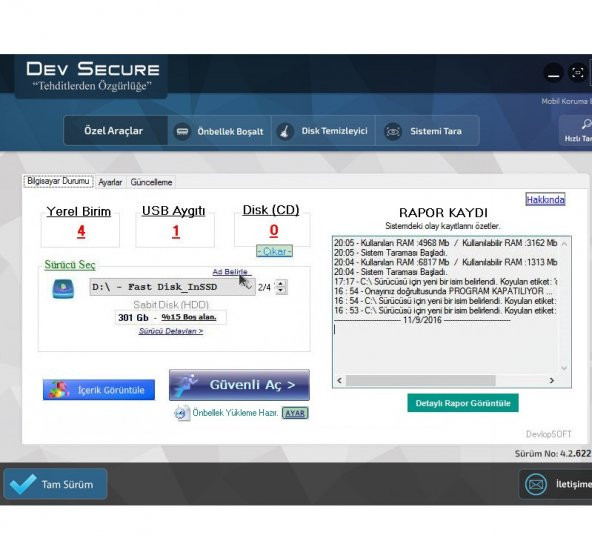Click the Önbellek Boşalt memory icon
This screenshot has width=592, height=544.
point(182,131)
